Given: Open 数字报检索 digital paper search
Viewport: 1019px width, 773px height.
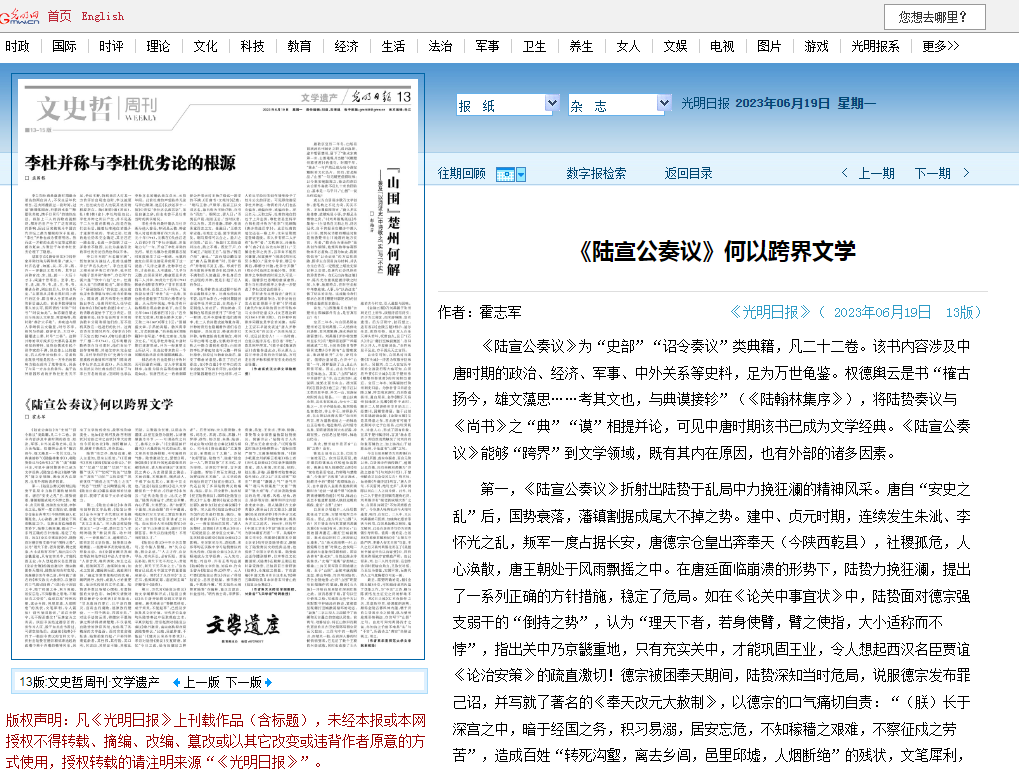Looking at the screenshot, I should coord(596,173).
